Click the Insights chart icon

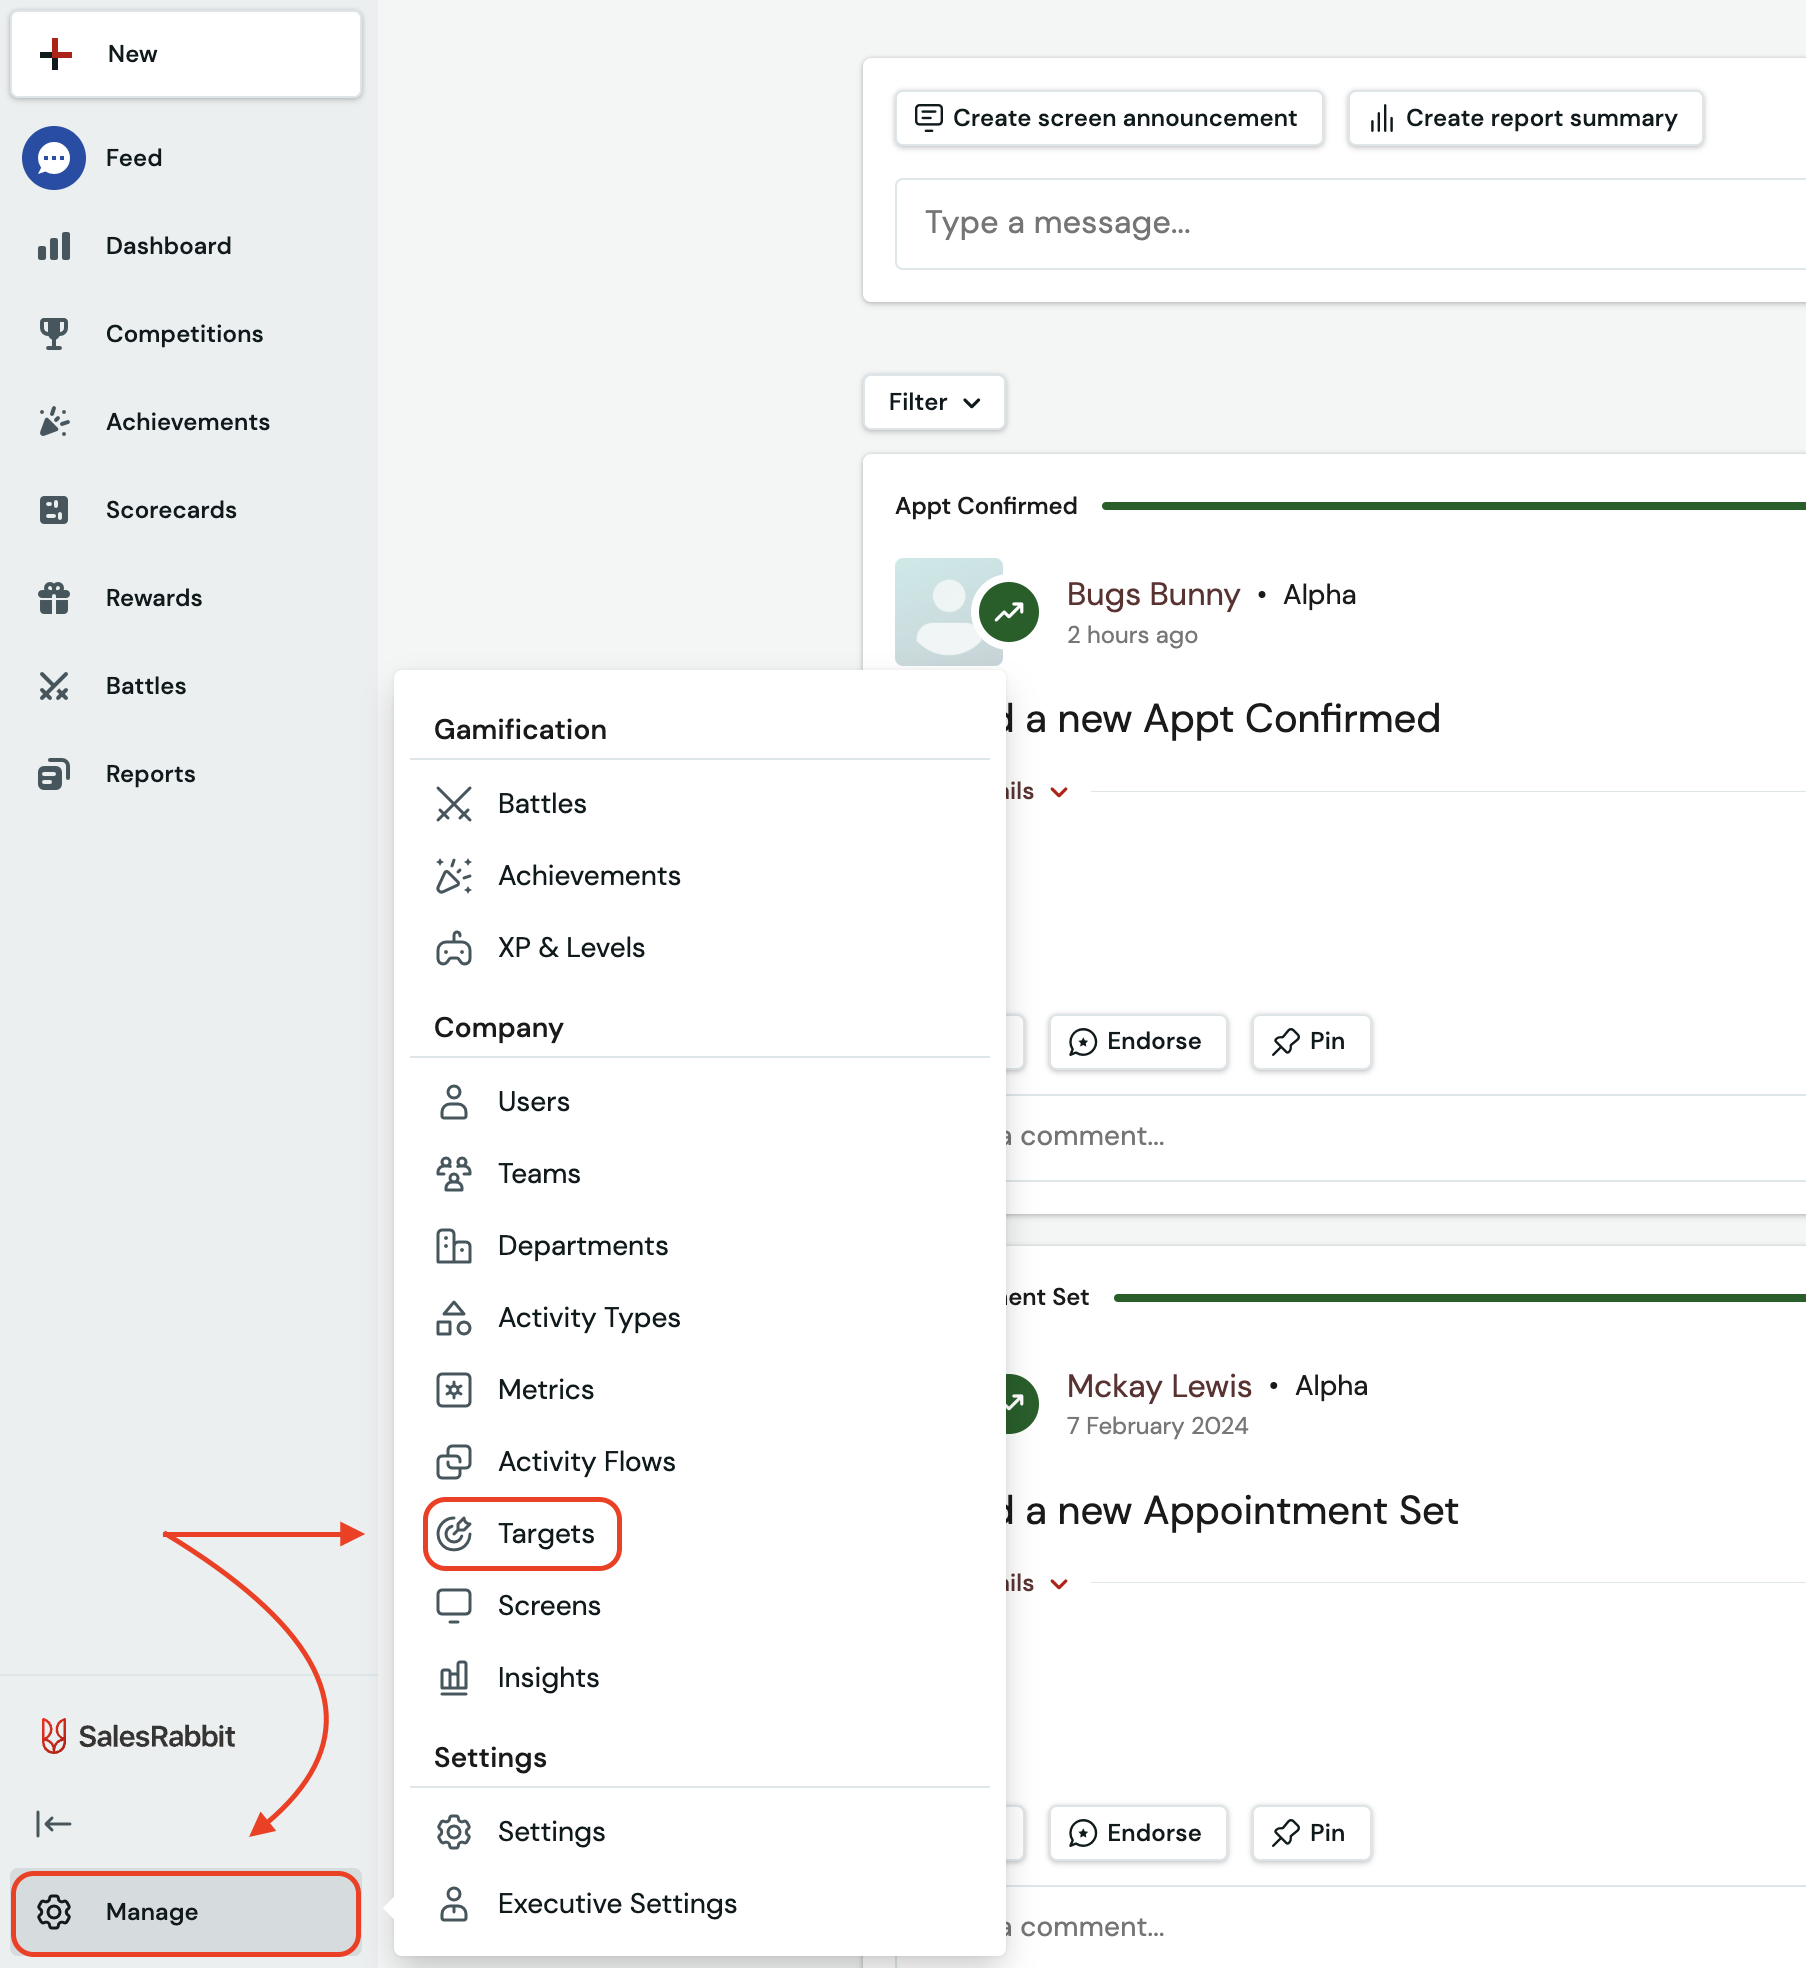coord(454,1678)
